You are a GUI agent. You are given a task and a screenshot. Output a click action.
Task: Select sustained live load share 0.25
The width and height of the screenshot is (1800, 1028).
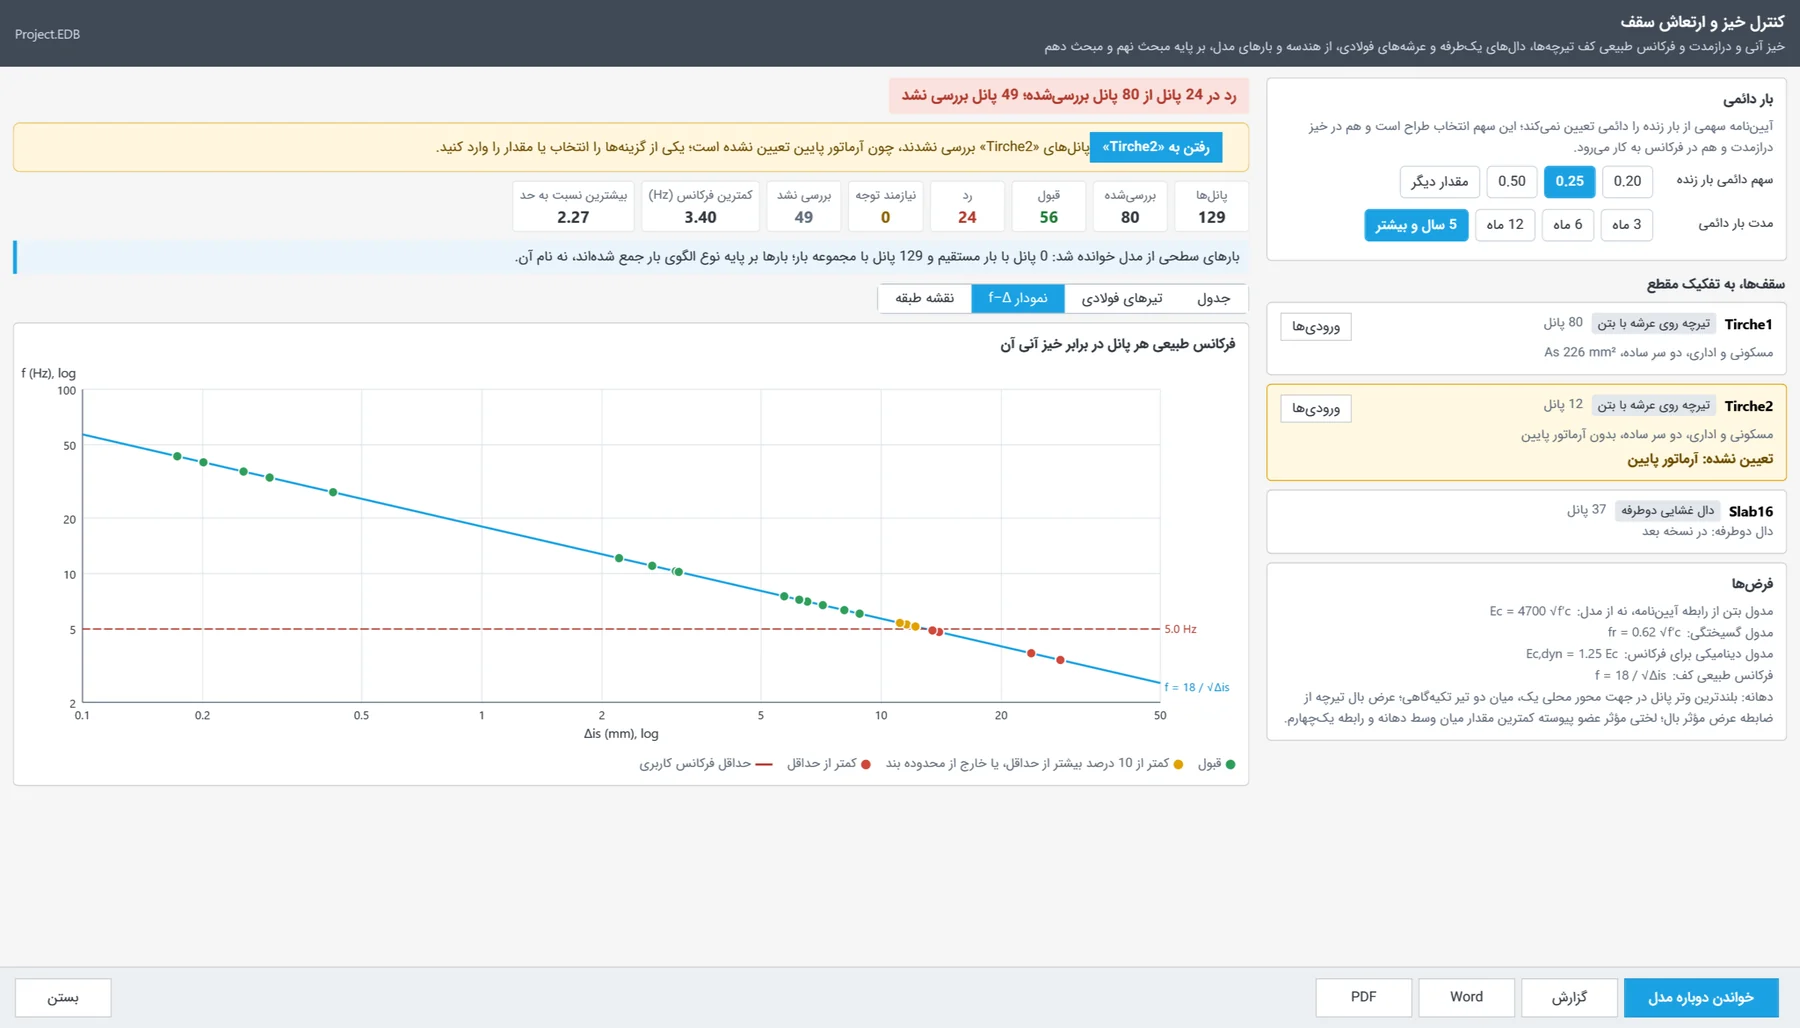[x=1569, y=181]
